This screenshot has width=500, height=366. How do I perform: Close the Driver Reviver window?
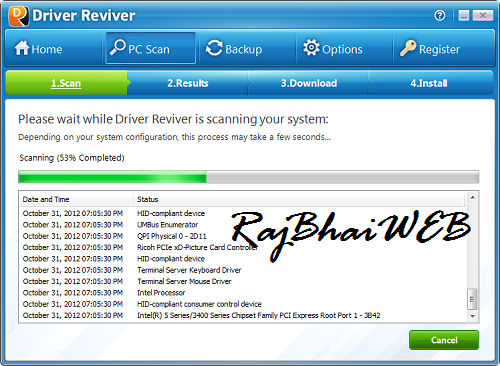(x=482, y=15)
